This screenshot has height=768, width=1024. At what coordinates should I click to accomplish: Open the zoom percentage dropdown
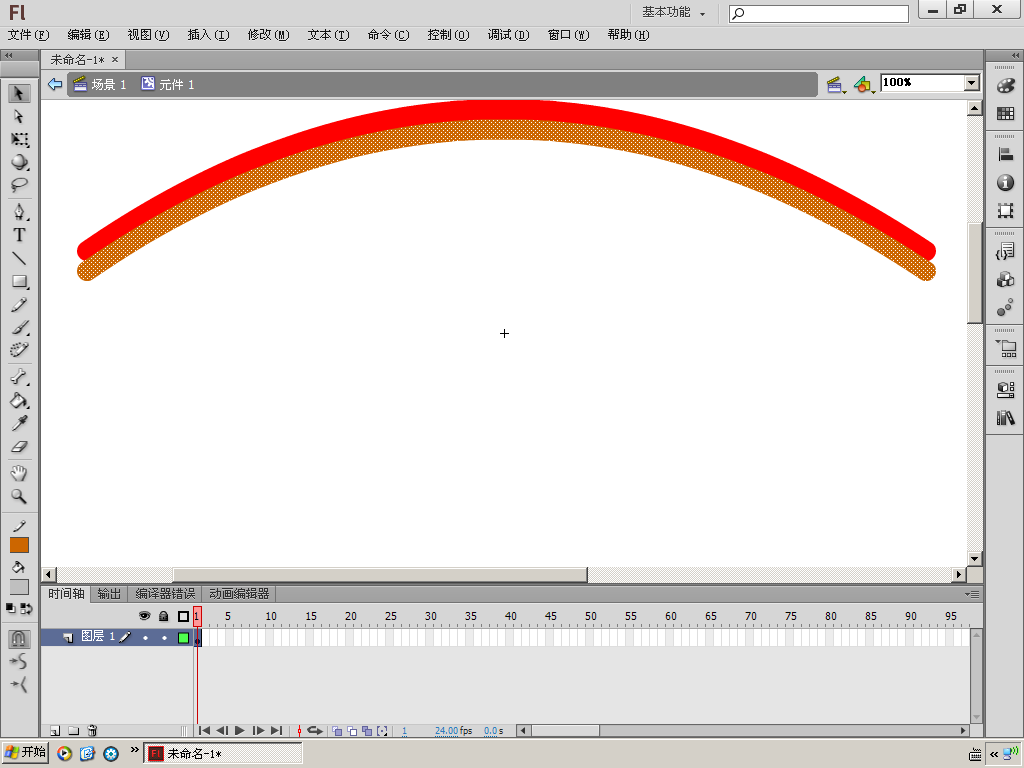[972, 83]
